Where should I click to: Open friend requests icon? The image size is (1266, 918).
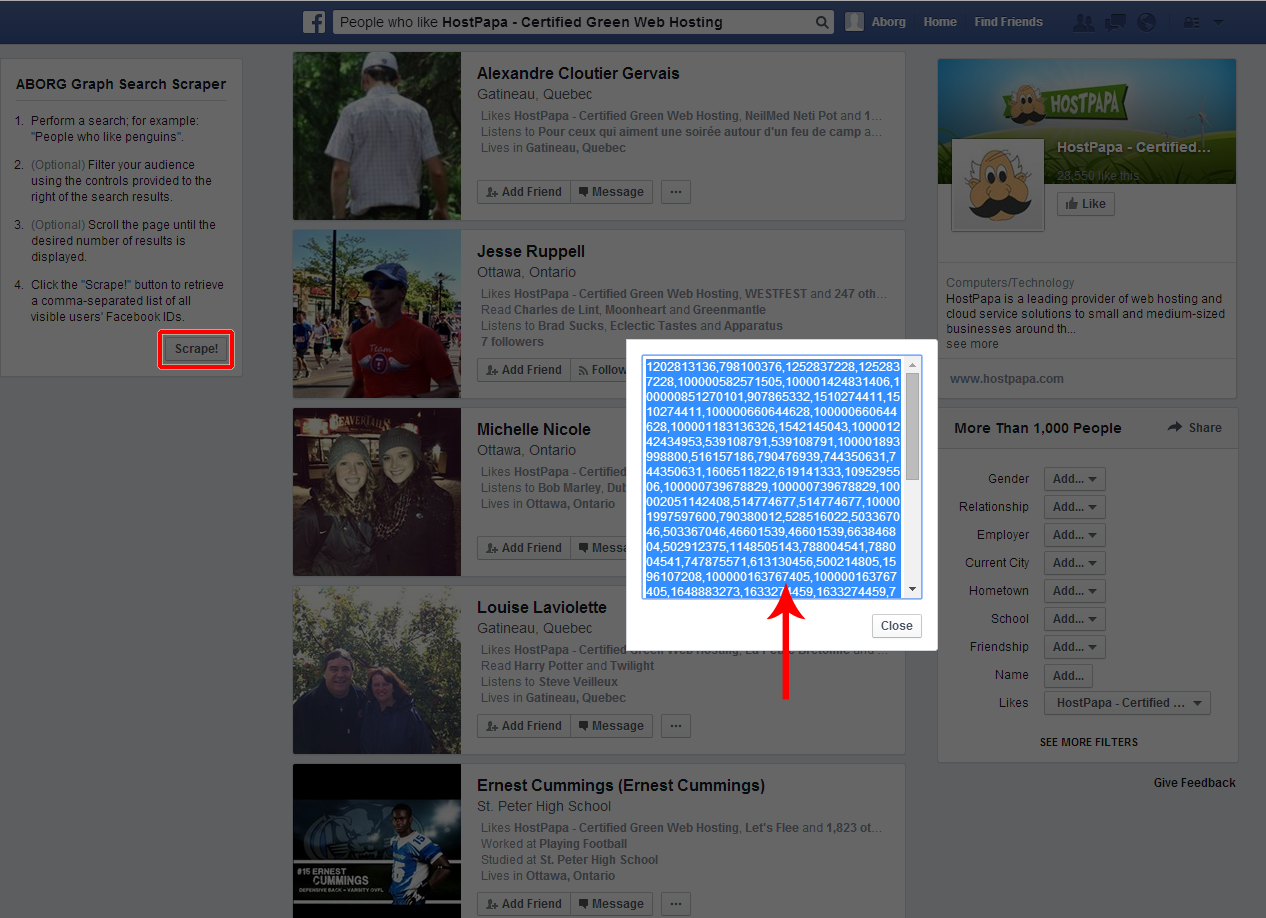point(1082,22)
